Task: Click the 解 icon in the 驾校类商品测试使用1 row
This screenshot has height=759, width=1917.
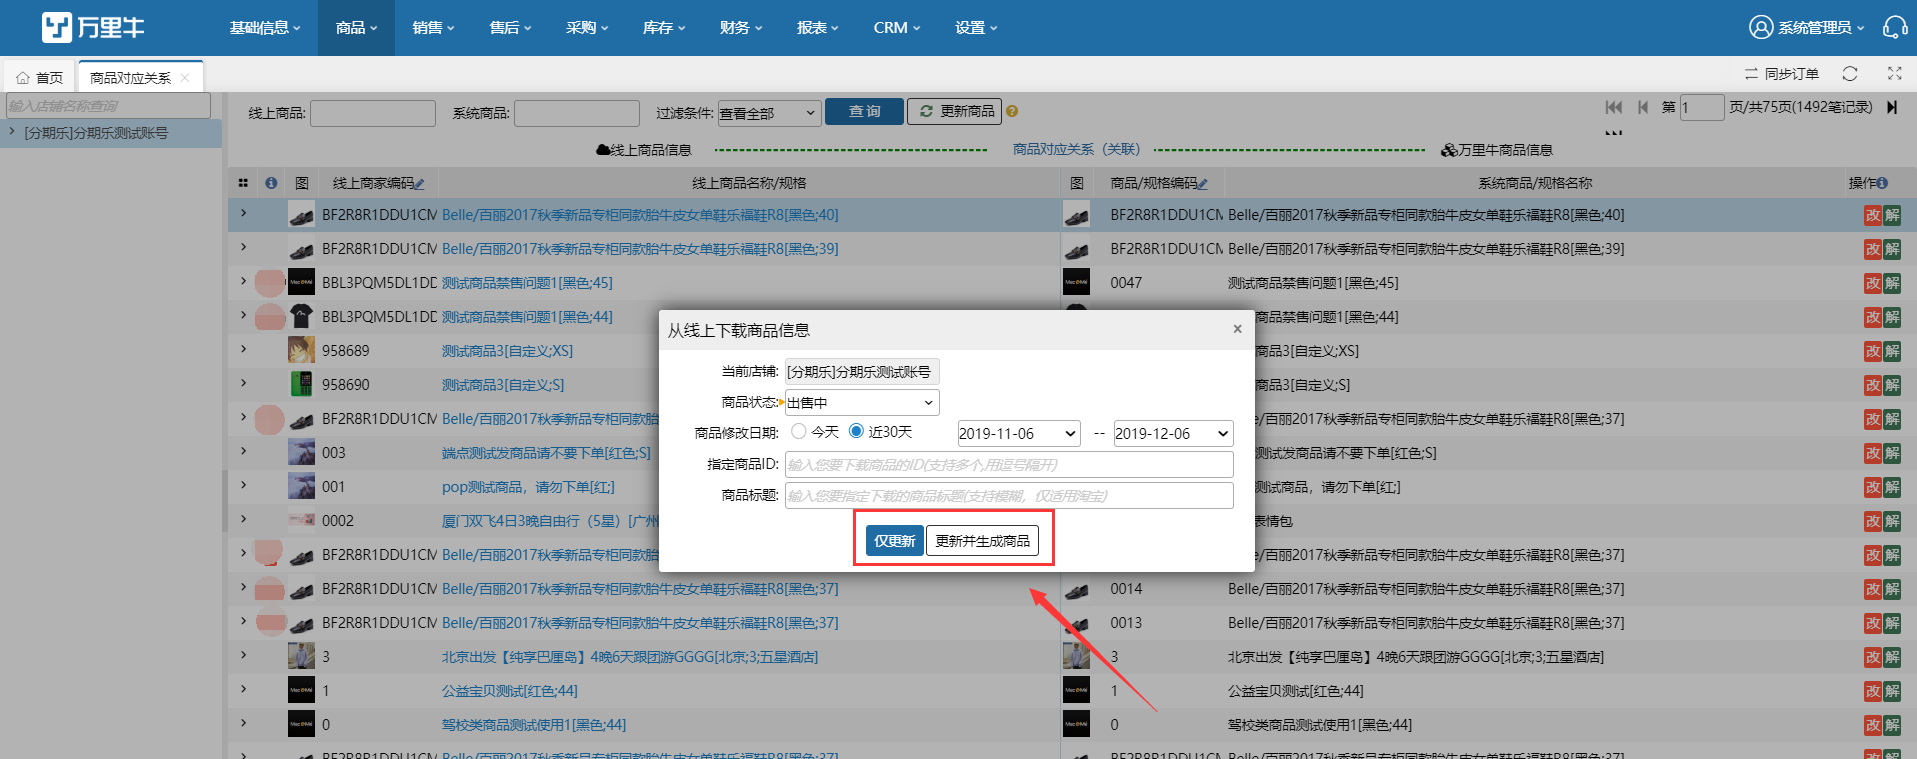Action: tap(1892, 725)
